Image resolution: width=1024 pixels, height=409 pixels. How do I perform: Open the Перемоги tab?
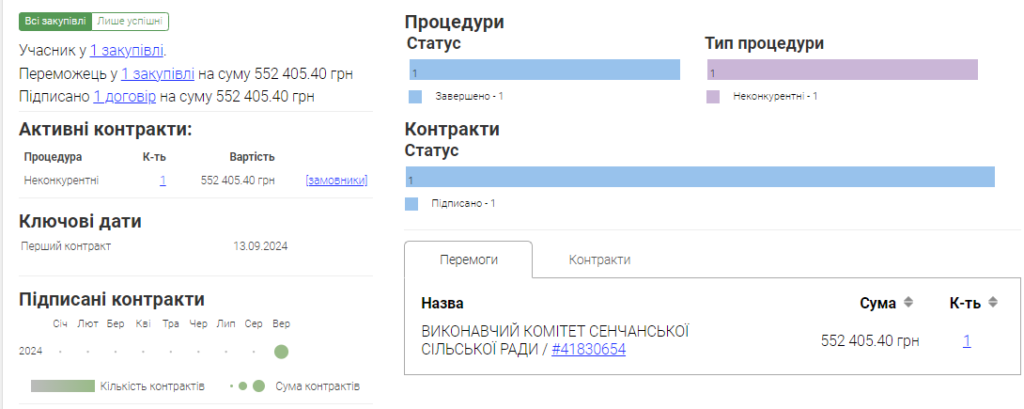[x=468, y=260]
